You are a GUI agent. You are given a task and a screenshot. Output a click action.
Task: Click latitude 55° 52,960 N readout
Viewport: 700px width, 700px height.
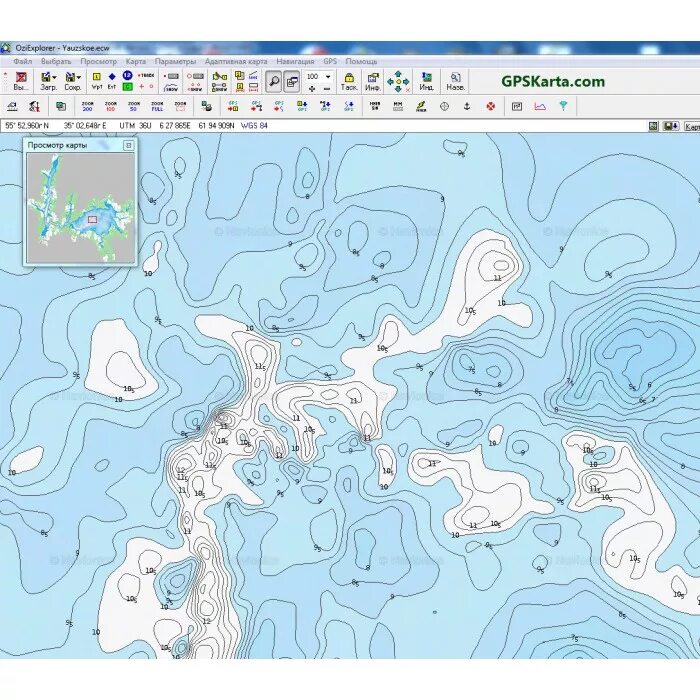click(27, 126)
